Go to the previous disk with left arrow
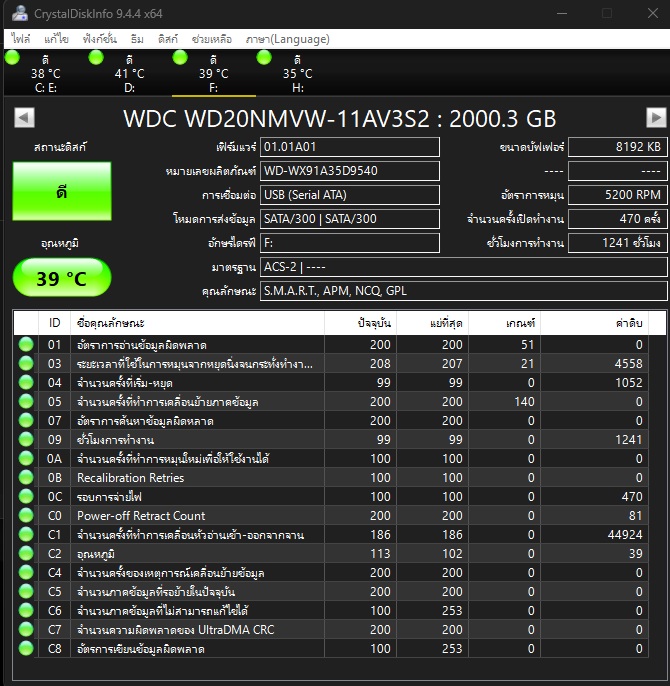The width and height of the screenshot is (670, 686). coord(24,118)
